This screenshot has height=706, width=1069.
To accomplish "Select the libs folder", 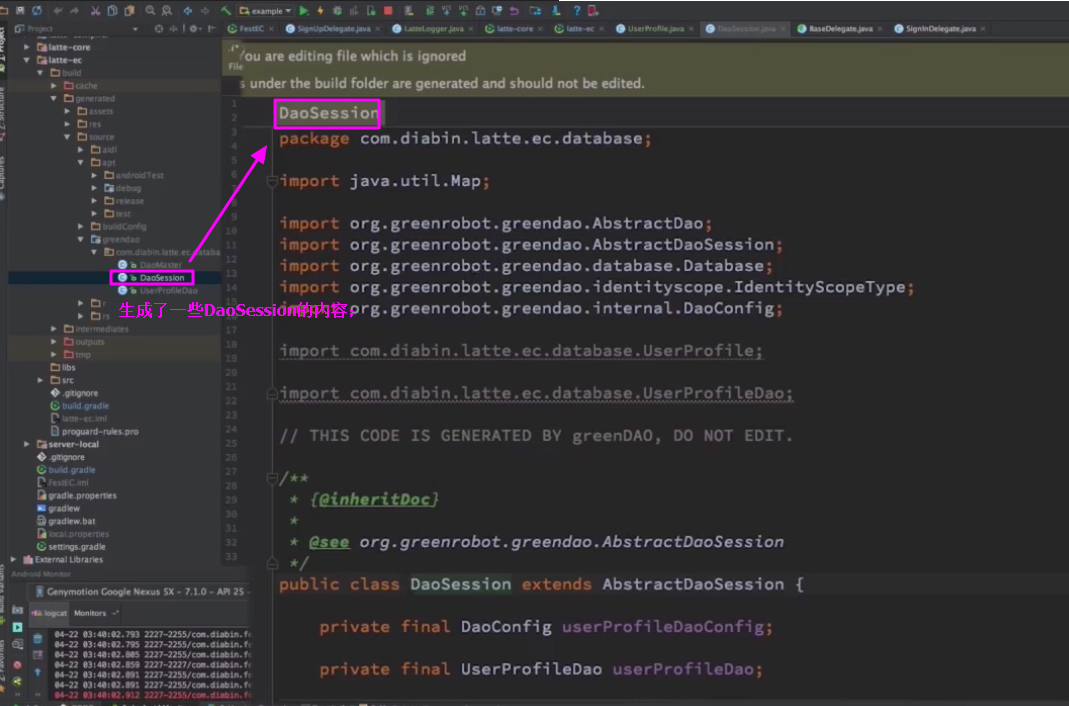I will click(x=63, y=367).
